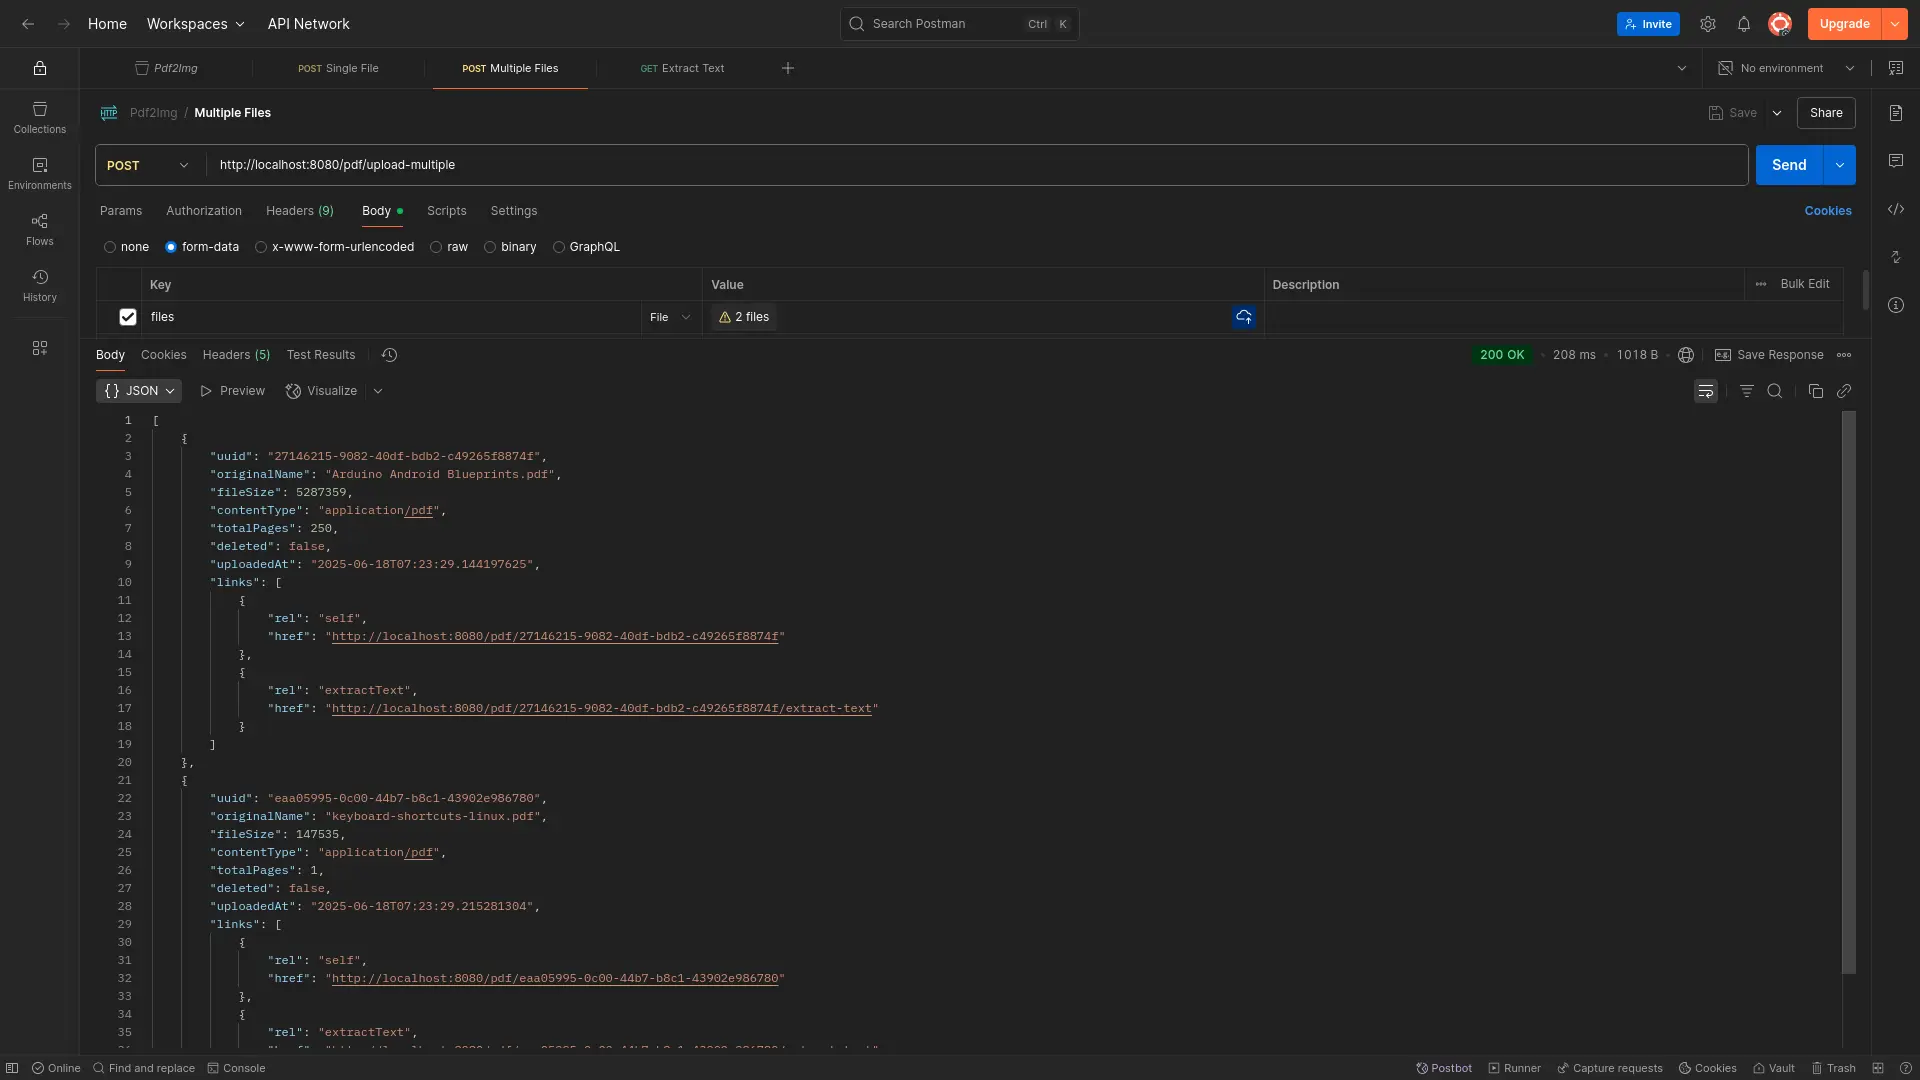The image size is (1920, 1080).
Task: Click the Invite button
Action: (1648, 24)
